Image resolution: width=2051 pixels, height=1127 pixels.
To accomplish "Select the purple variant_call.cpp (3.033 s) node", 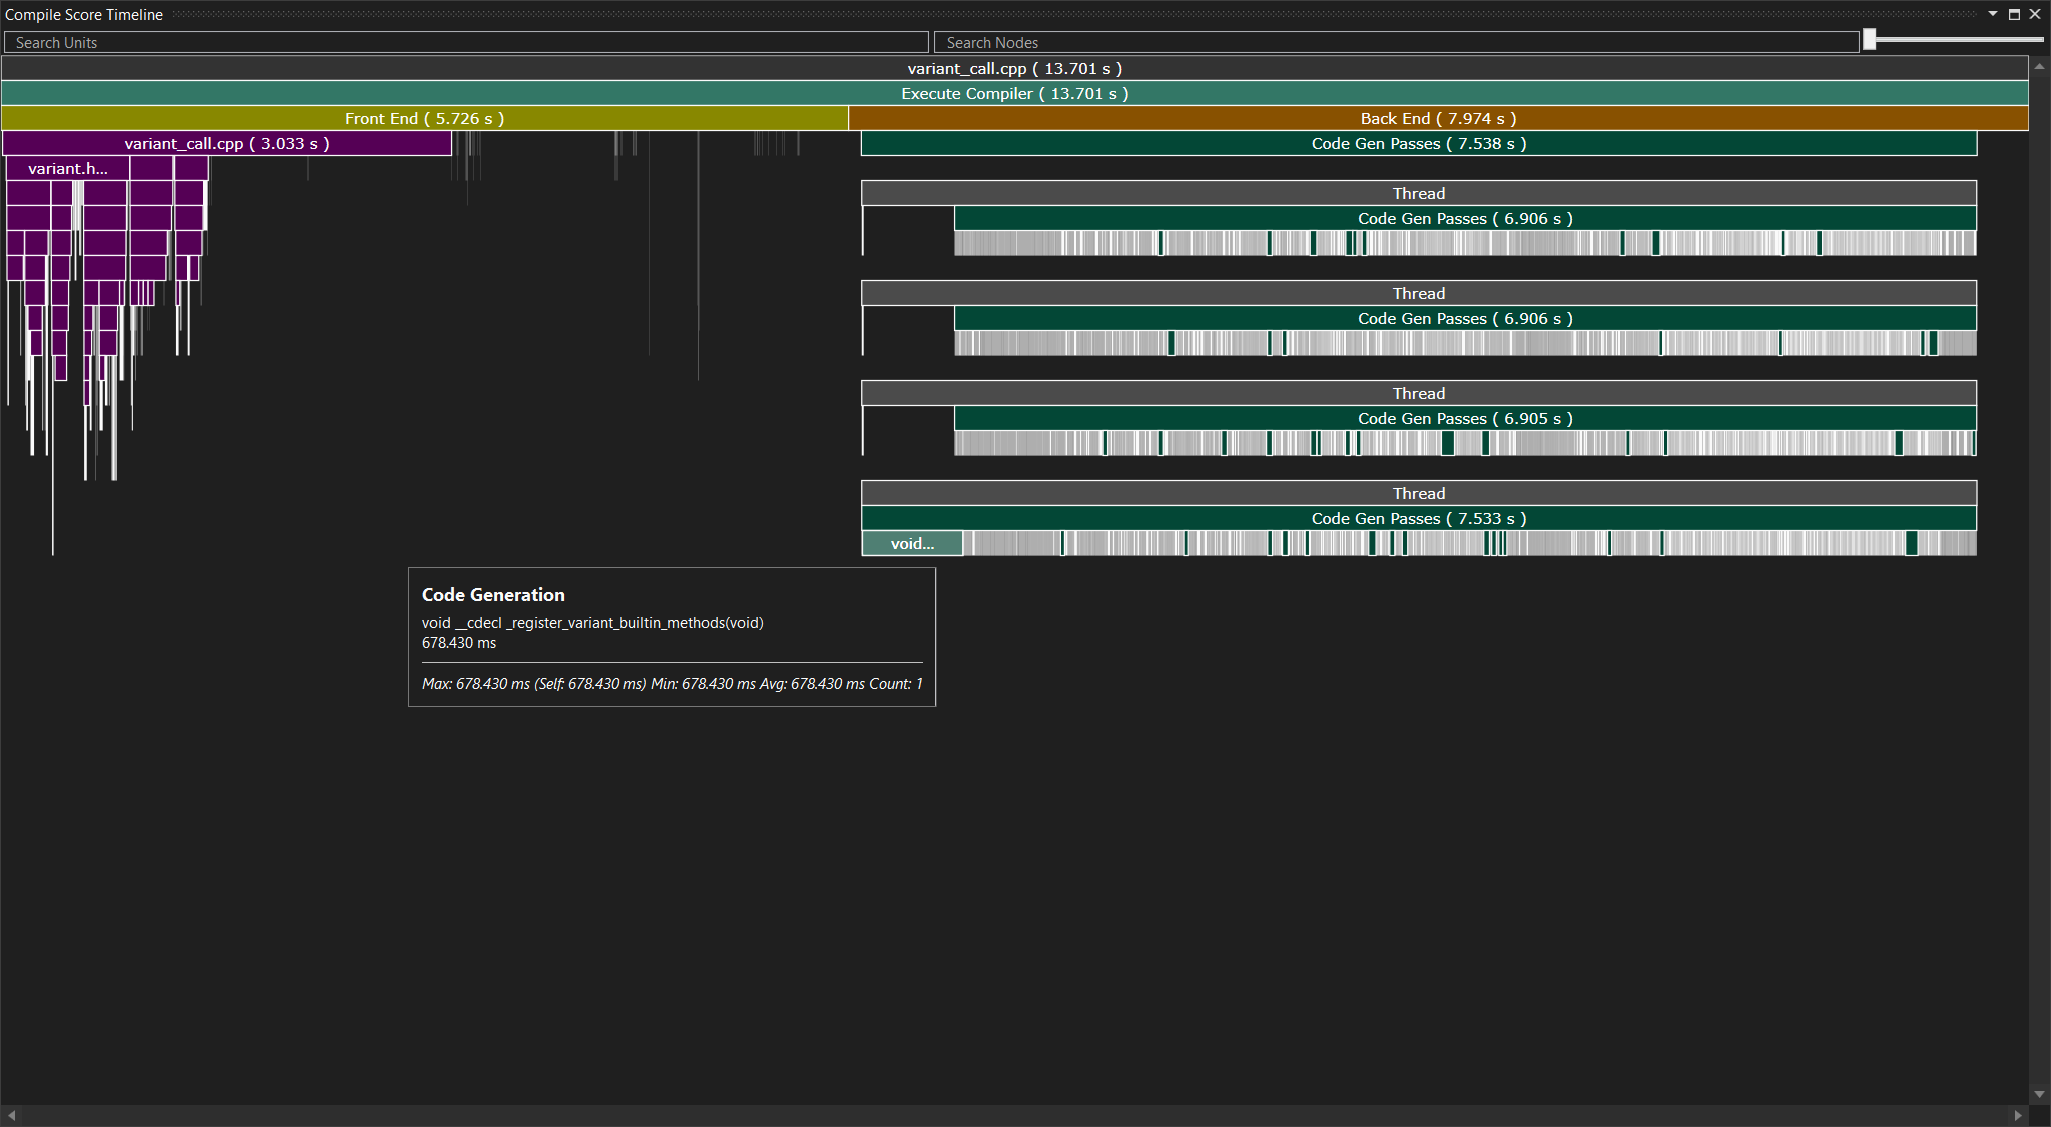I will [x=227, y=143].
